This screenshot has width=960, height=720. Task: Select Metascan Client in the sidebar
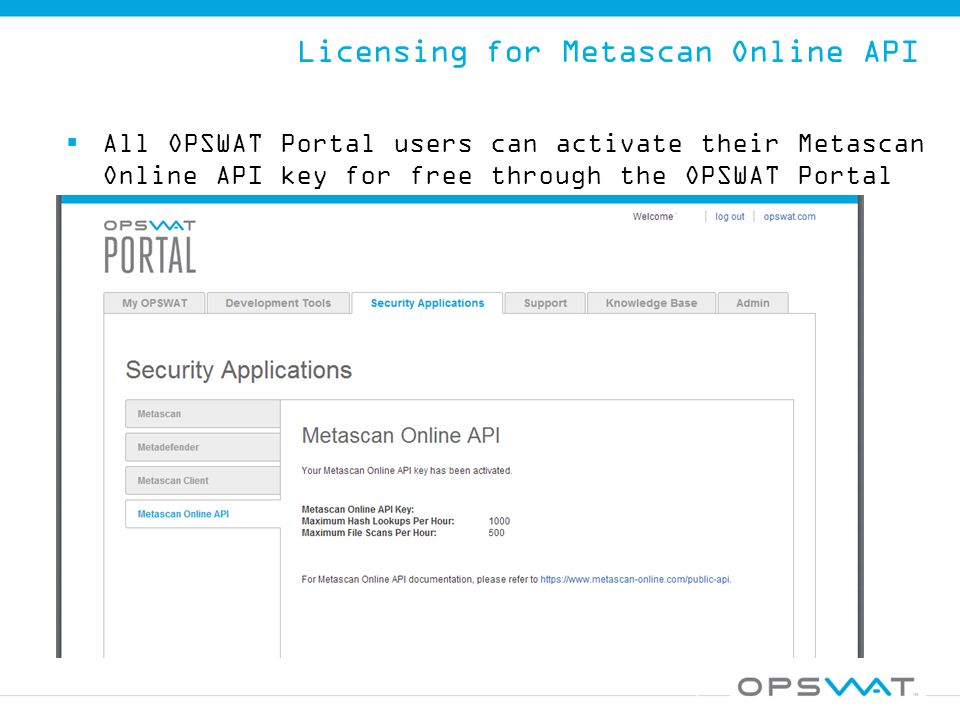point(203,481)
